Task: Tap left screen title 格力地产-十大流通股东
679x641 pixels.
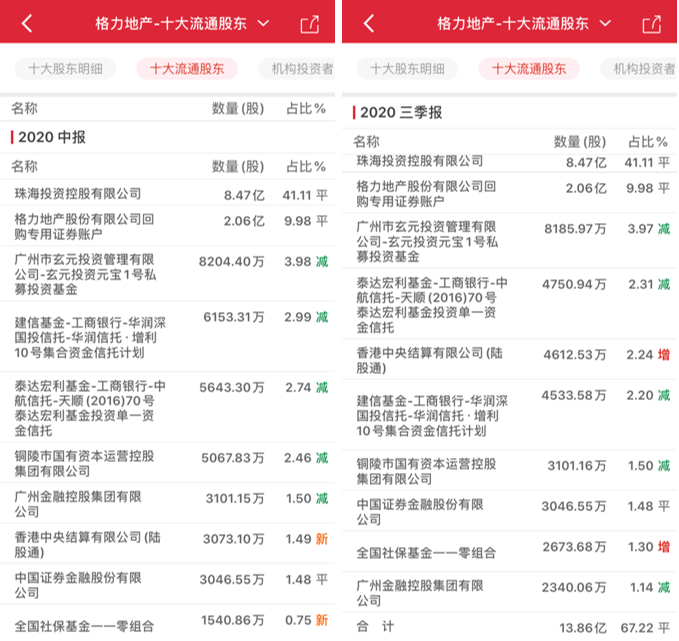Action: click(171, 23)
